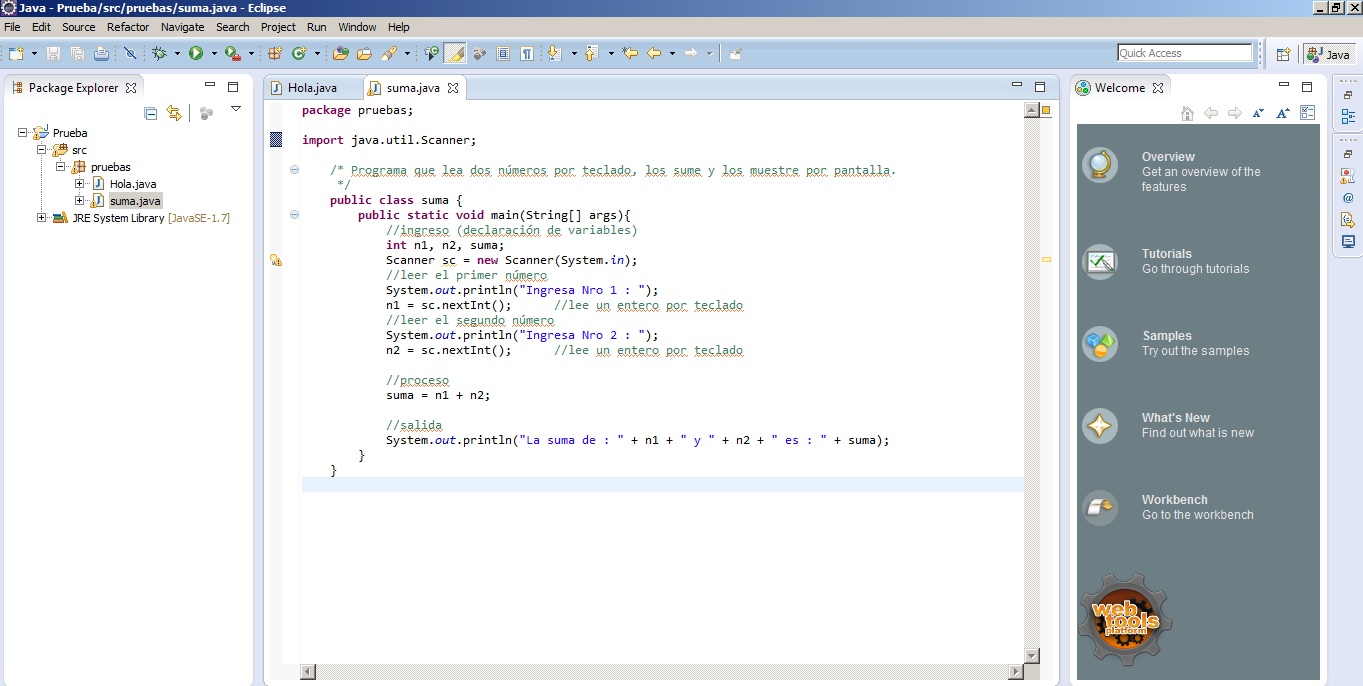Collapse All in Package Explorer

(152, 112)
